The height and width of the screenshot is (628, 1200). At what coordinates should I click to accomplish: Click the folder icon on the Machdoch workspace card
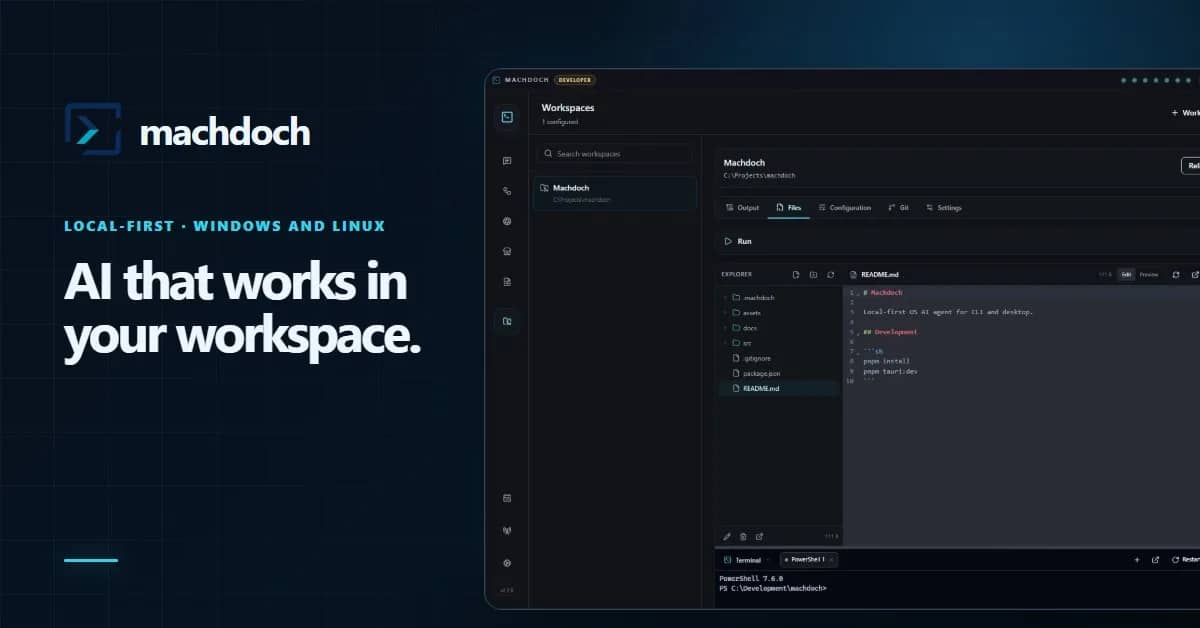click(x=544, y=188)
